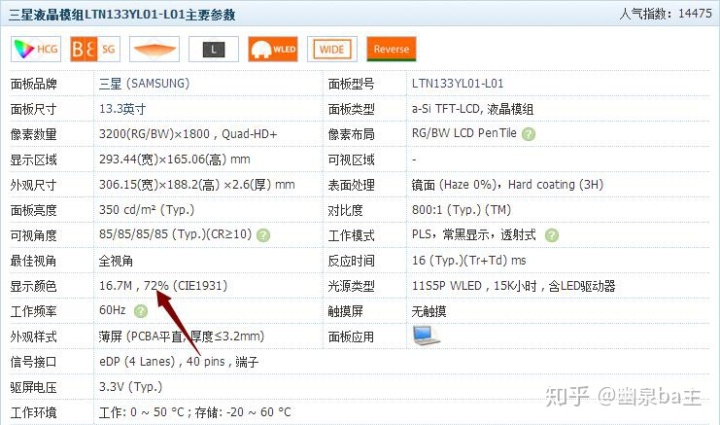Select the 11S5P WLED light source value
Screen dimensions: 720x425
(x=513, y=286)
